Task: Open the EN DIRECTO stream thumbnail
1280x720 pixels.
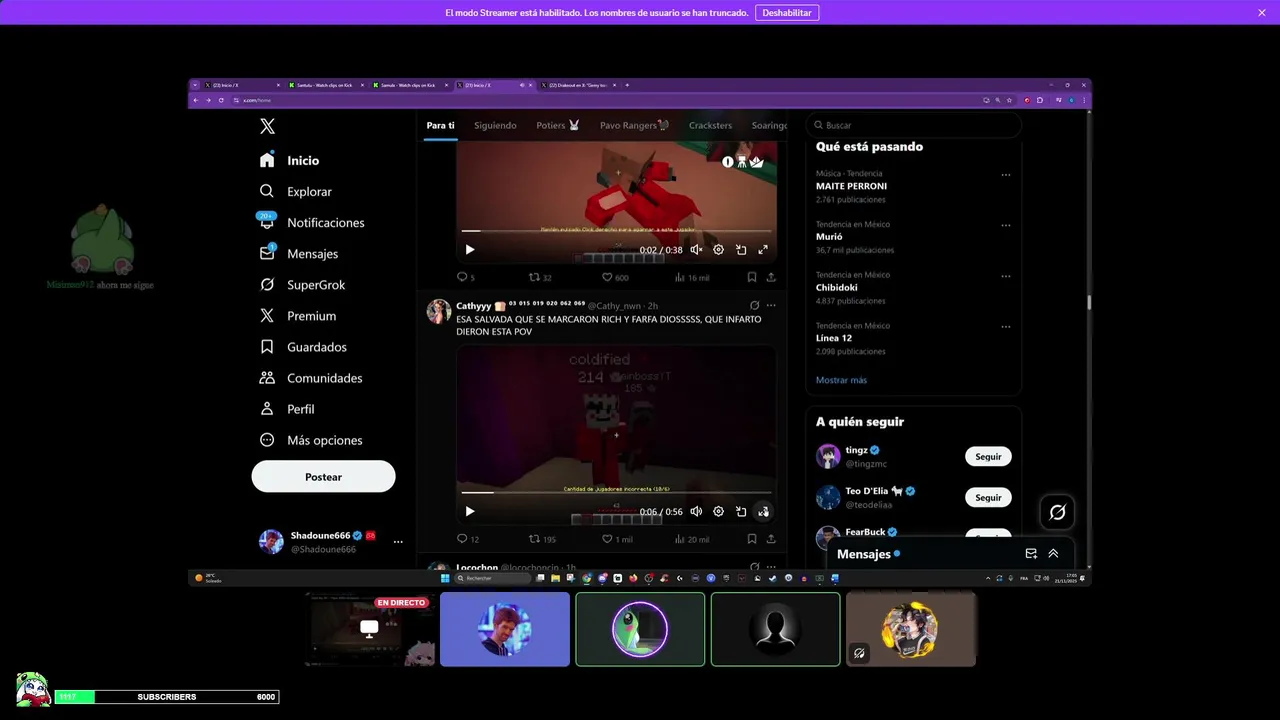Action: pos(369,629)
